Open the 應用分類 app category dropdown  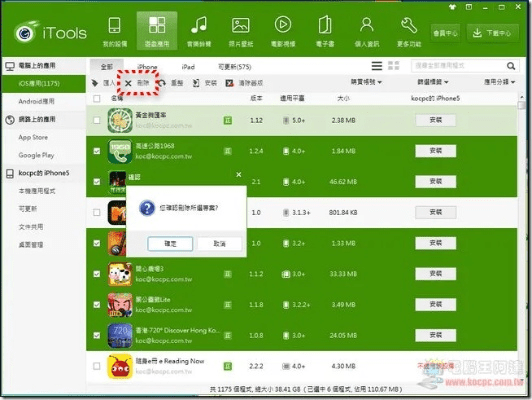(x=499, y=82)
